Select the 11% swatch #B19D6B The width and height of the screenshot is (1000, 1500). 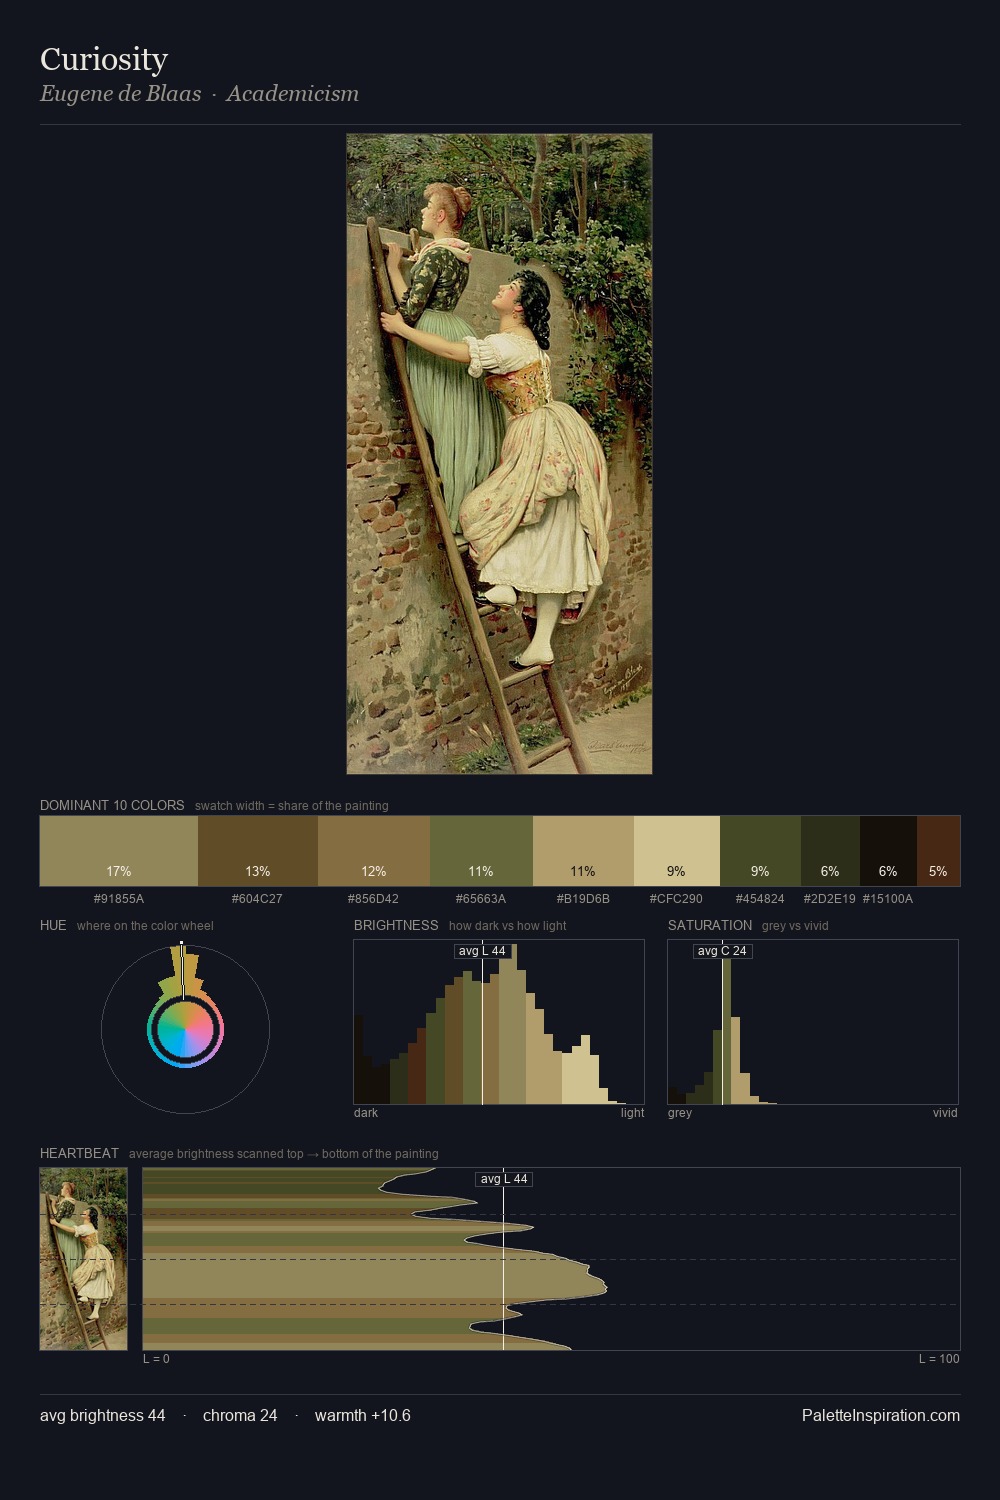pyautogui.click(x=583, y=851)
